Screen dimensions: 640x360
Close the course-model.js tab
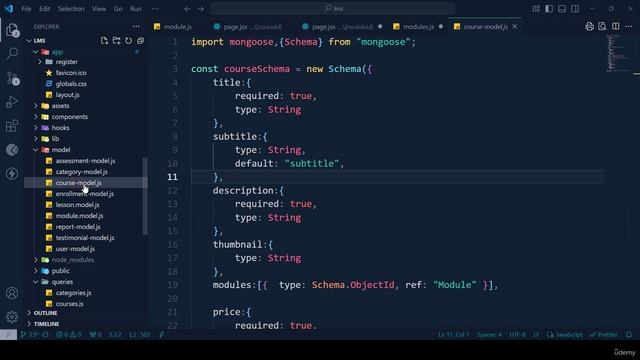click(x=515, y=27)
